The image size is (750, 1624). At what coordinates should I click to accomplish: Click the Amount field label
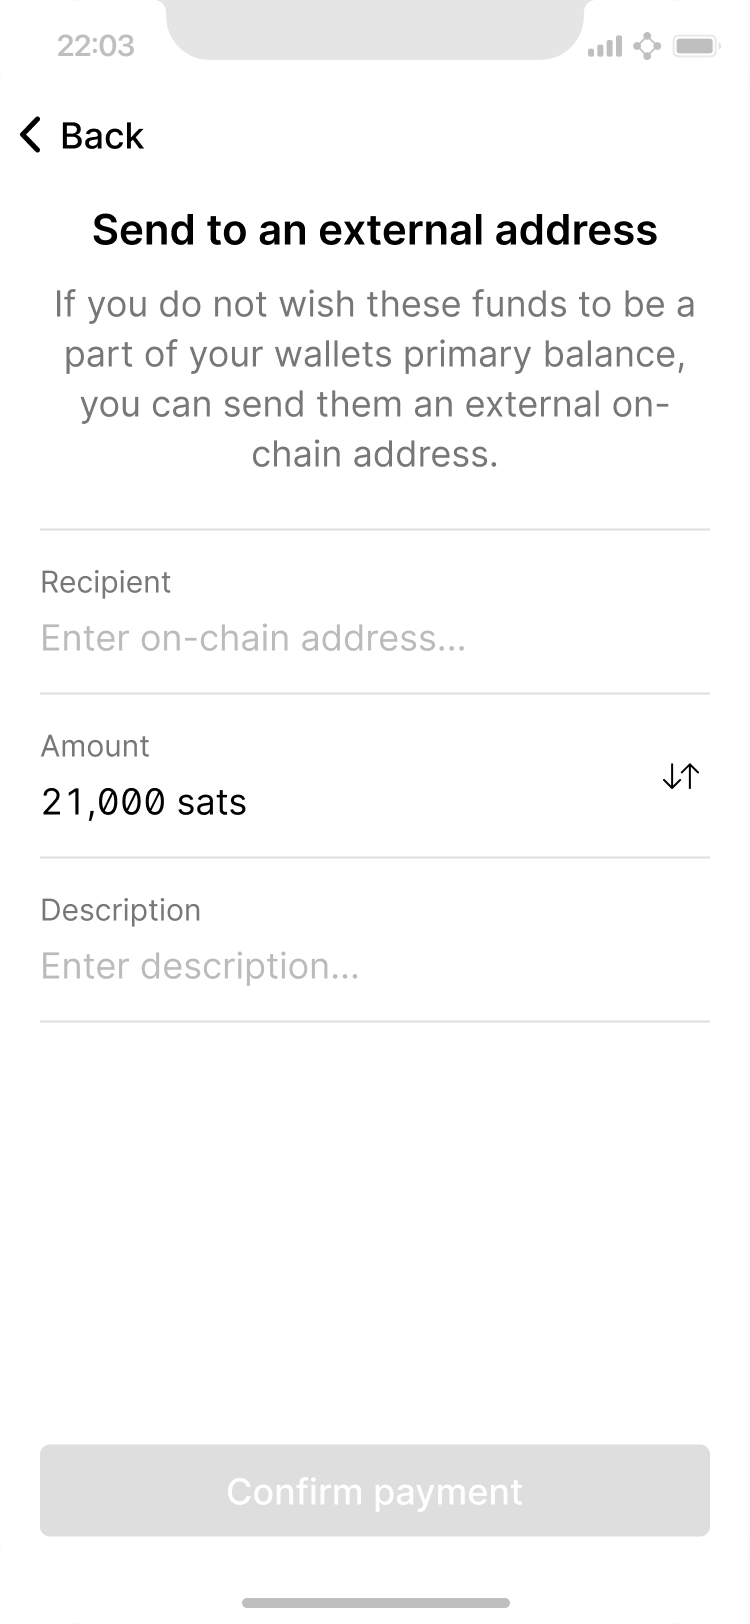[95, 746]
